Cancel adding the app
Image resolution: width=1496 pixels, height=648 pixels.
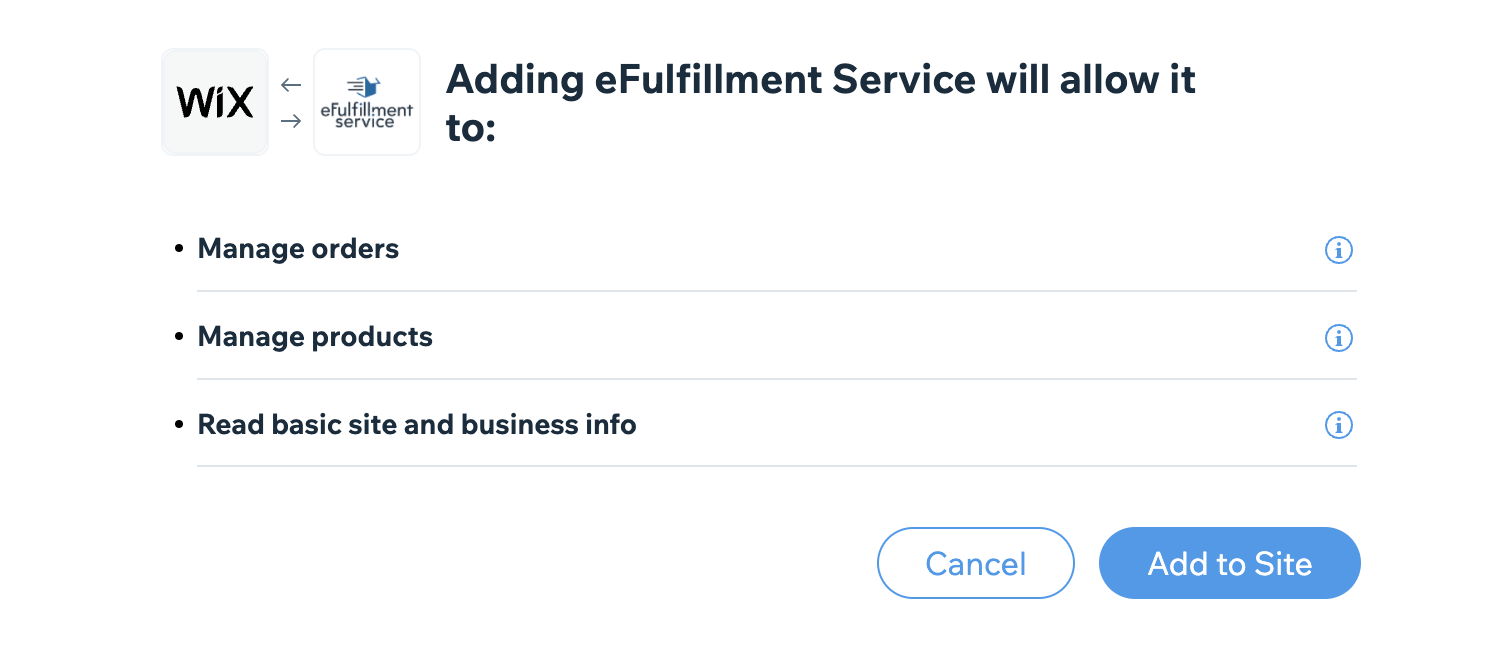(x=976, y=563)
